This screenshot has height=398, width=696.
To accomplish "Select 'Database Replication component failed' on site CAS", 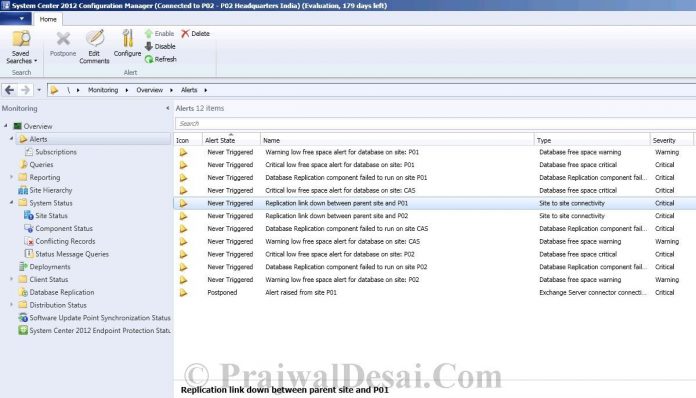I will click(435, 229).
